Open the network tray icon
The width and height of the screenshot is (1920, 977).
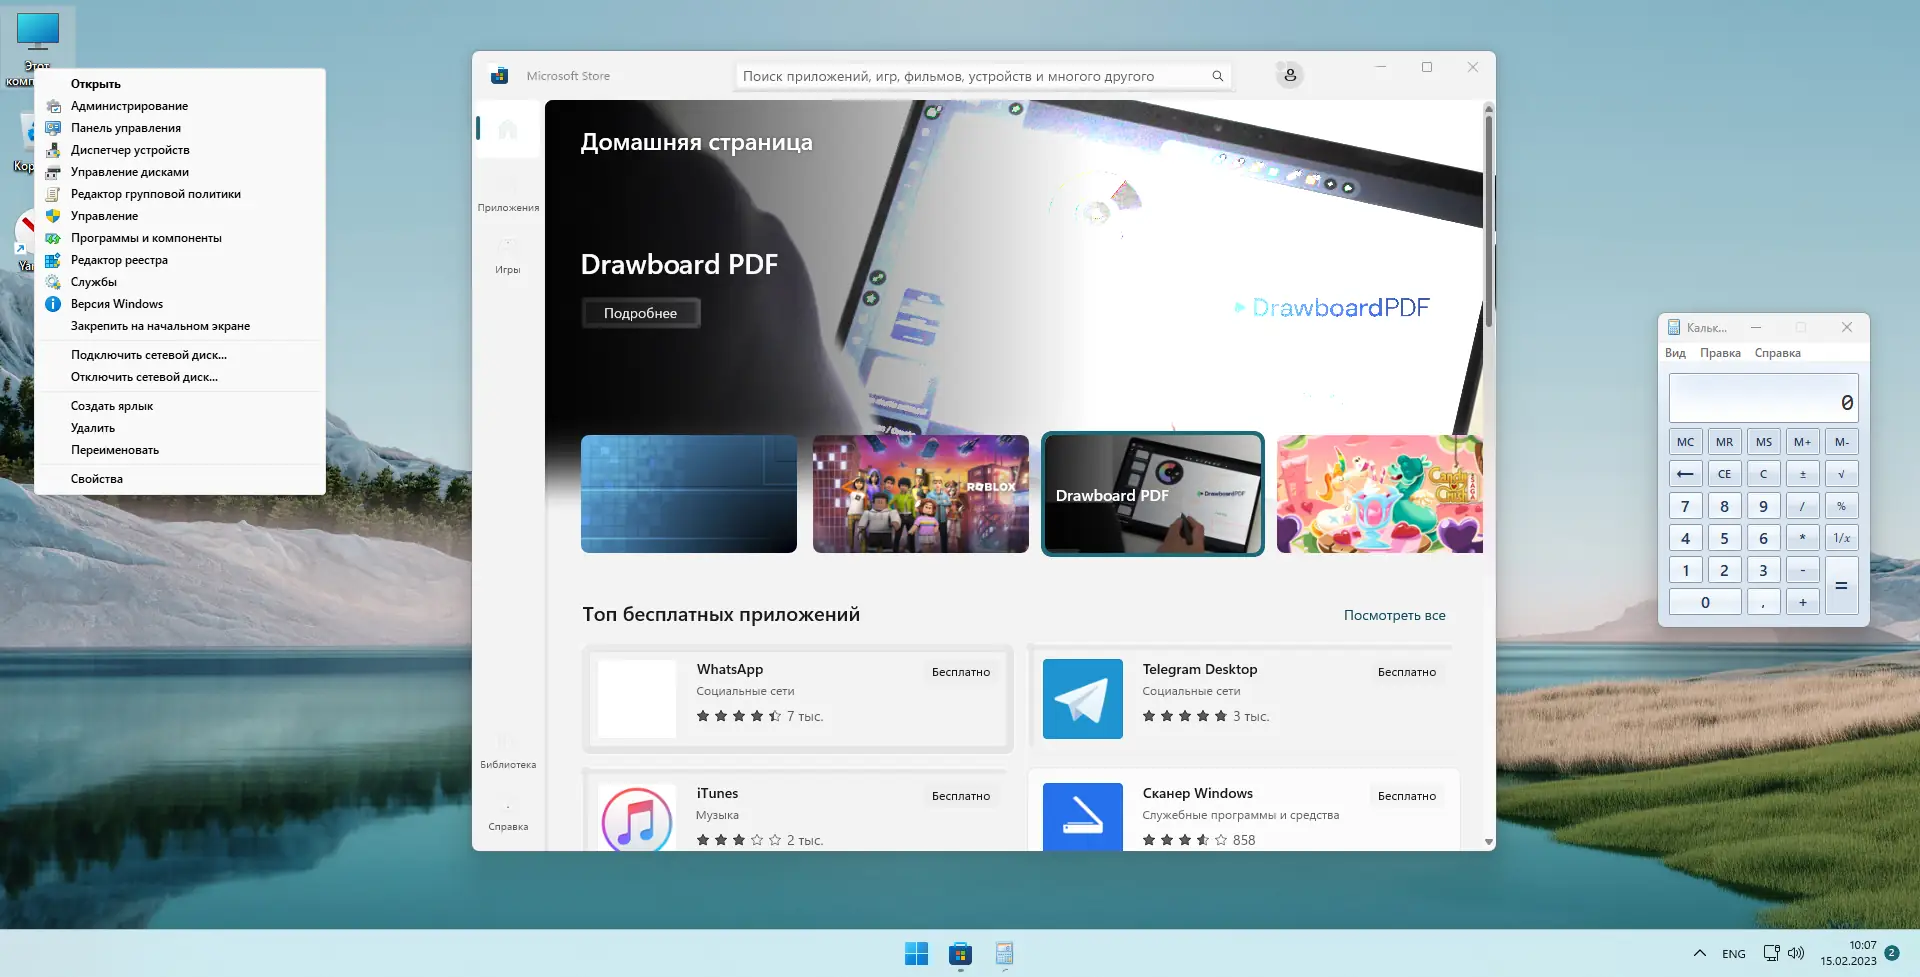[1771, 953]
